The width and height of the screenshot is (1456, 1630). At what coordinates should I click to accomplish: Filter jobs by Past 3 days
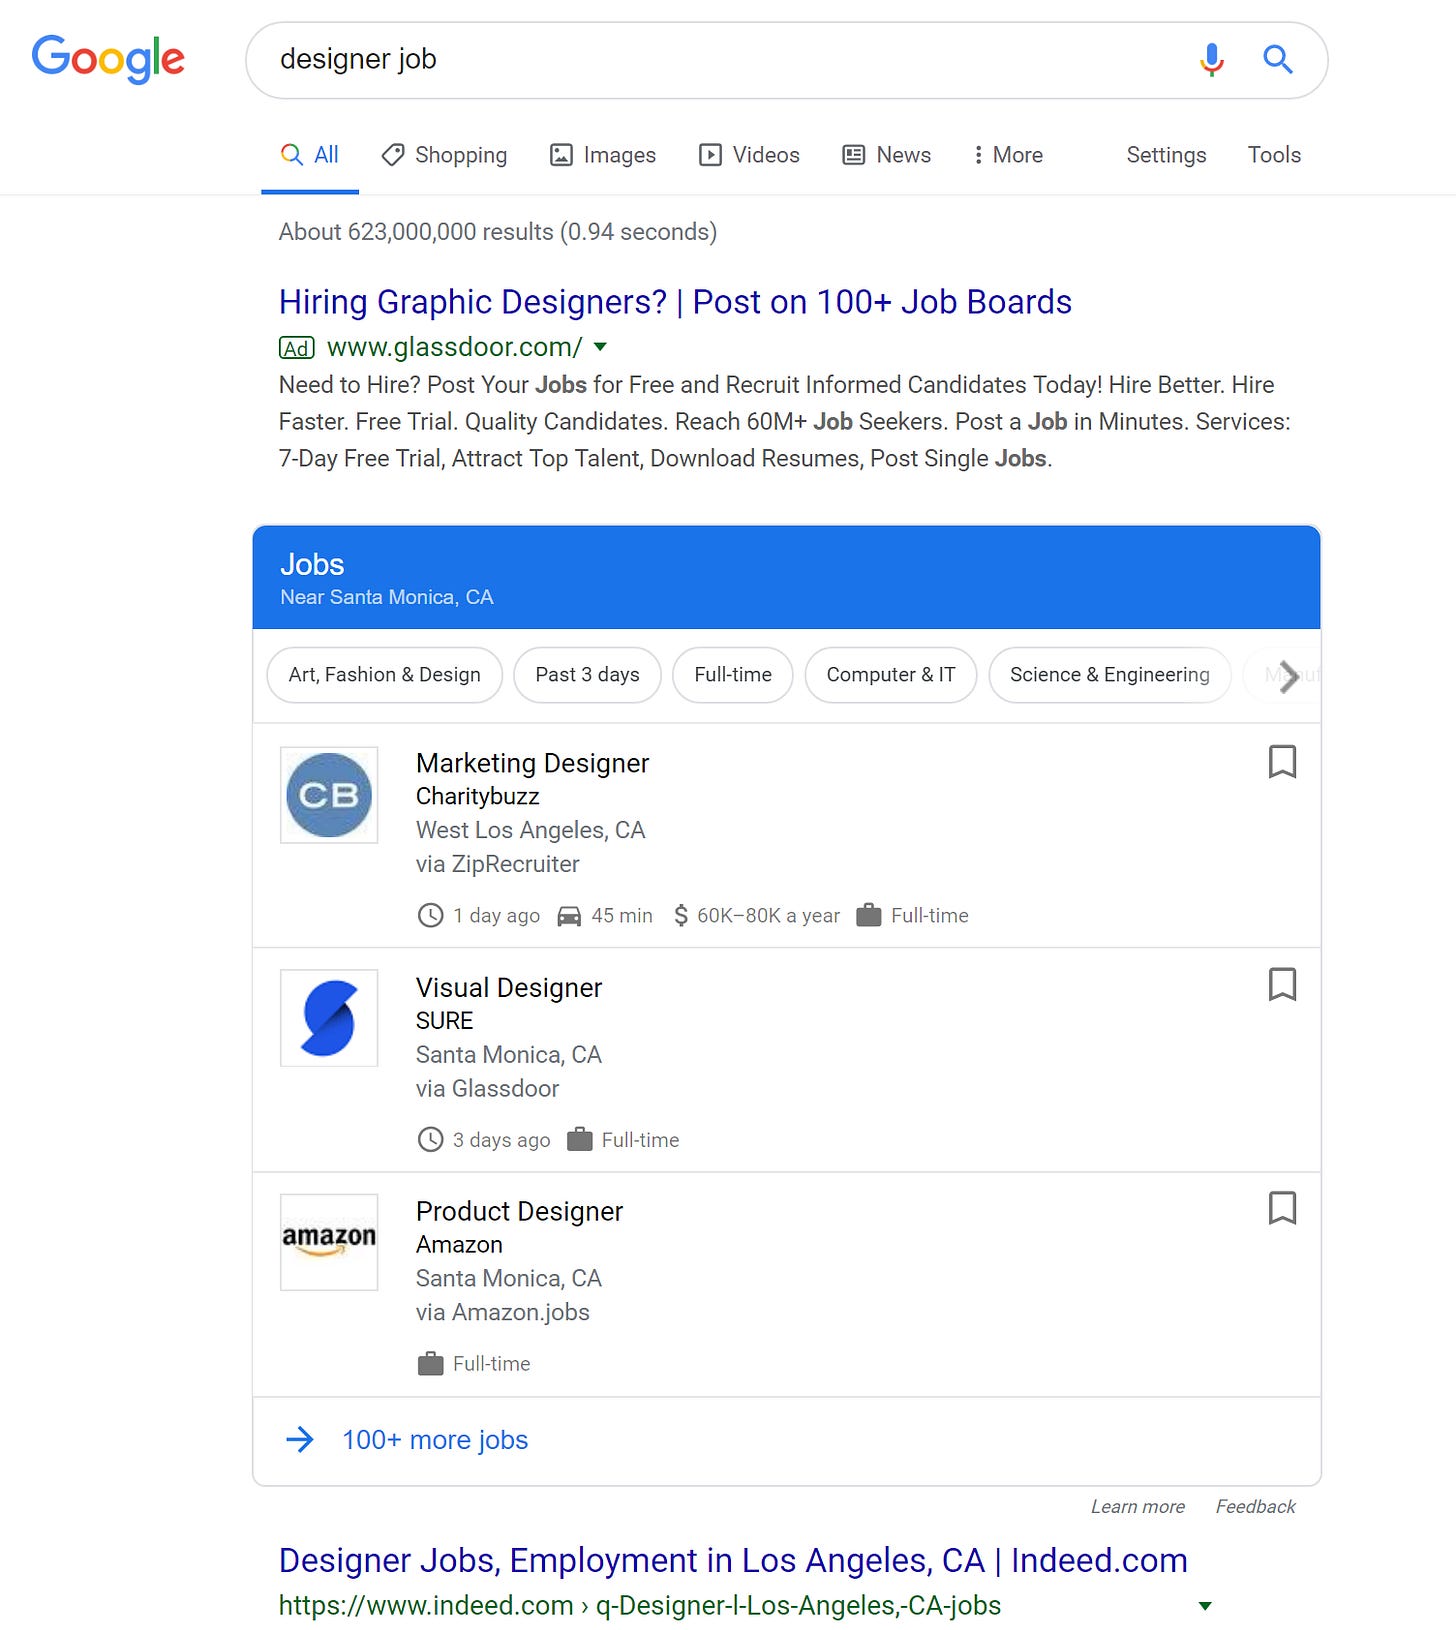pos(587,675)
